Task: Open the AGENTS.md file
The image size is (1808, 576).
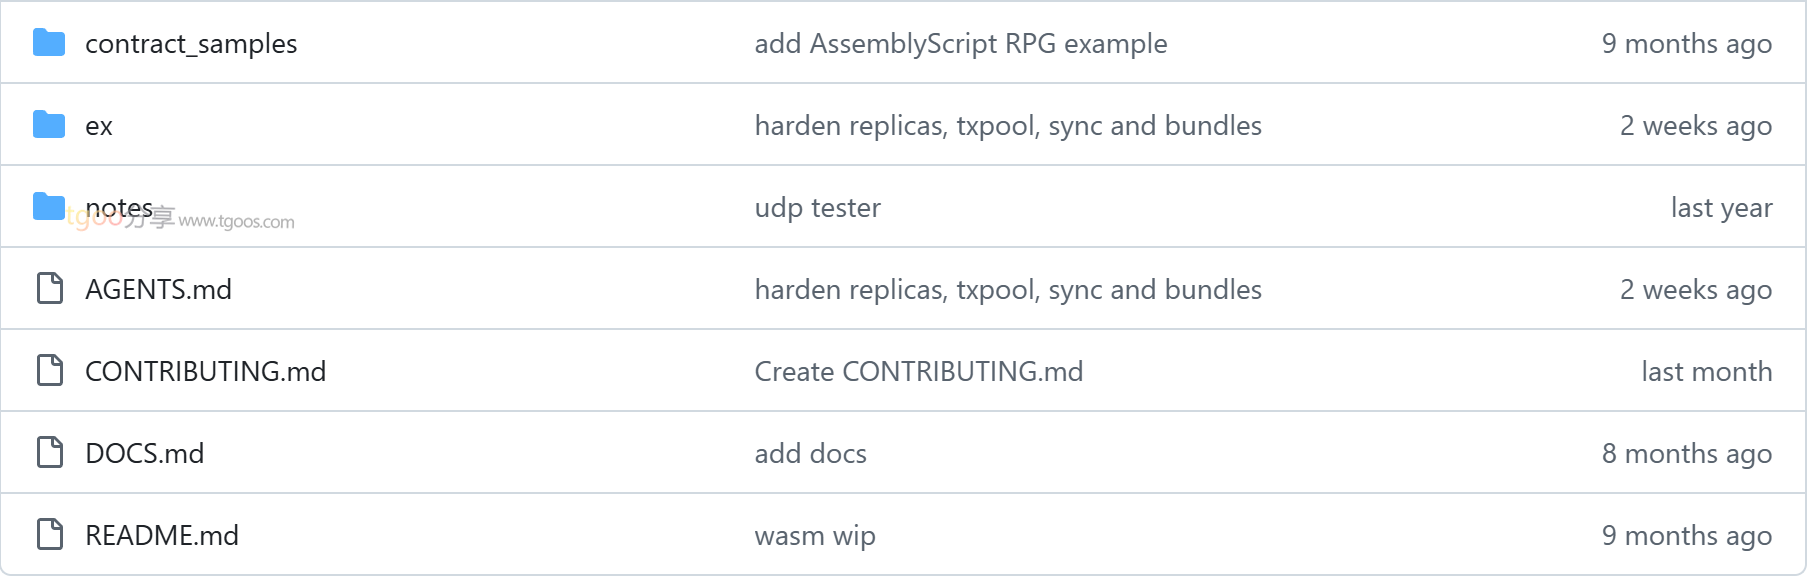Action: pos(158,289)
